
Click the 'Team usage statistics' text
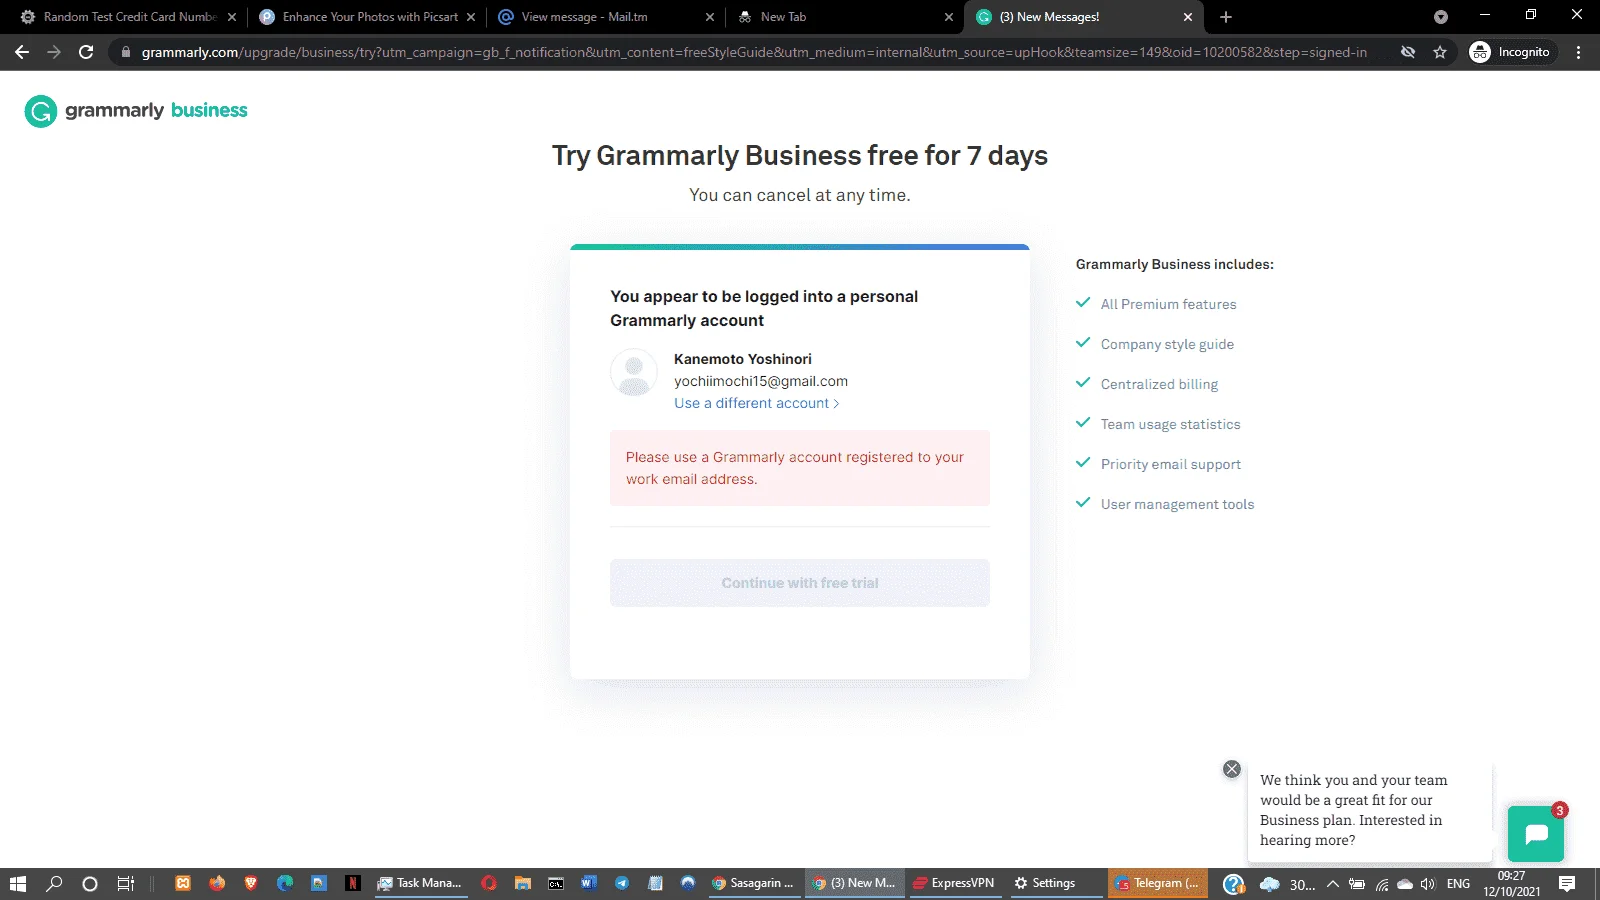point(1171,424)
